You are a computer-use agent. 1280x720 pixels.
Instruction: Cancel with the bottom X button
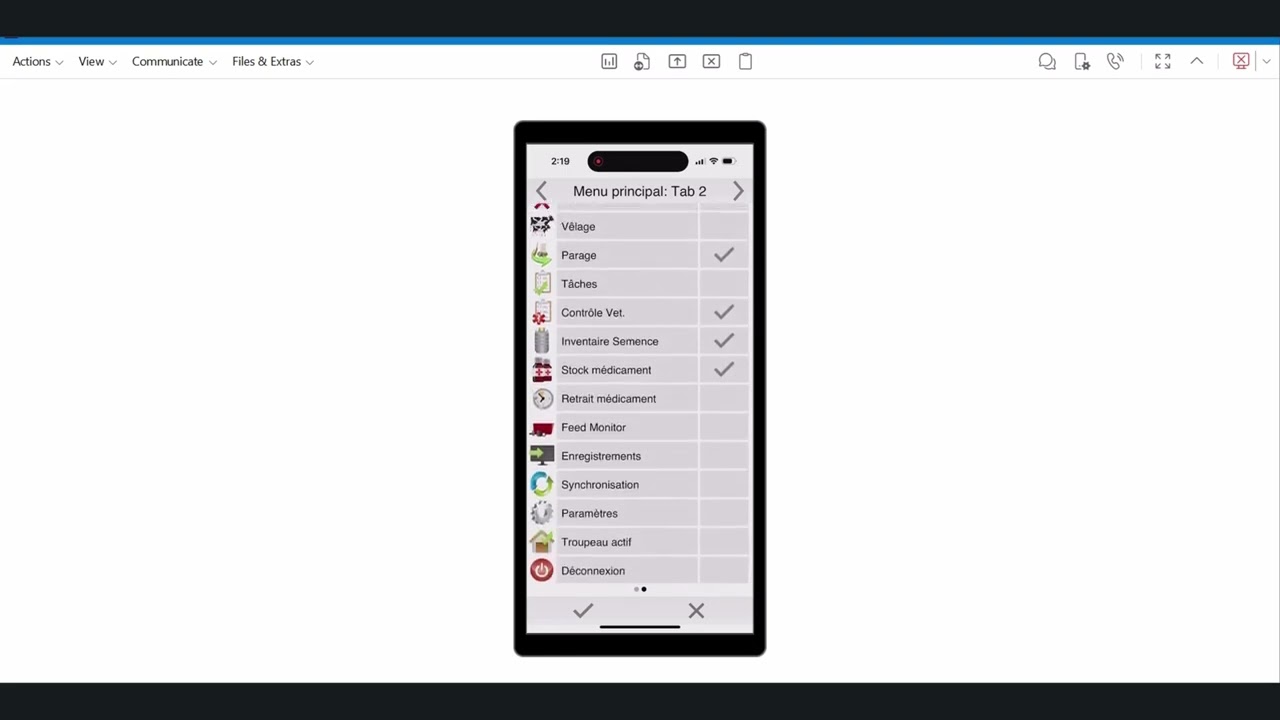(696, 610)
